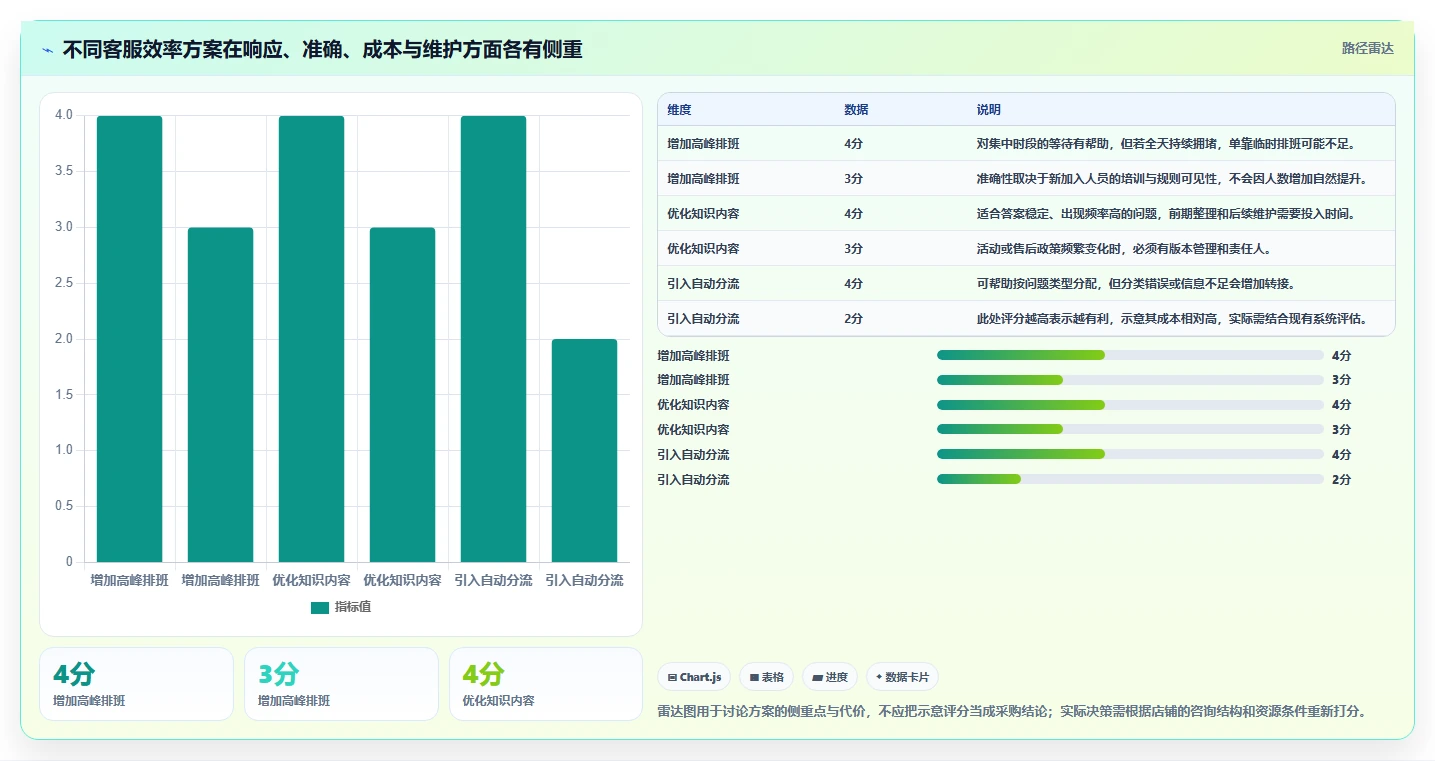Click the 3.5 tick on the y-axis
This screenshot has height=761, width=1435.
pyautogui.click(x=64, y=171)
